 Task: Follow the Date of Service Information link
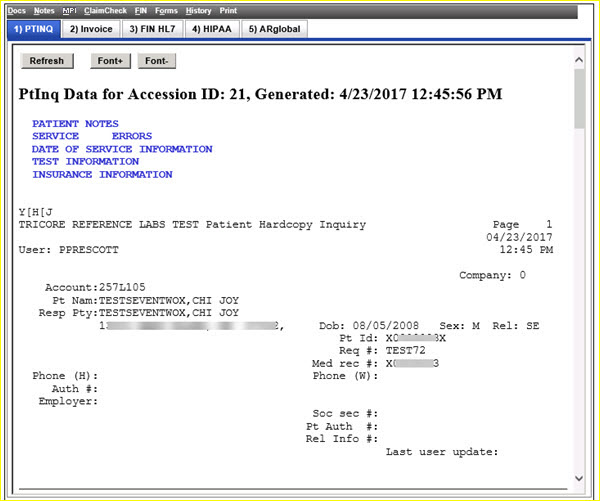(x=122, y=149)
